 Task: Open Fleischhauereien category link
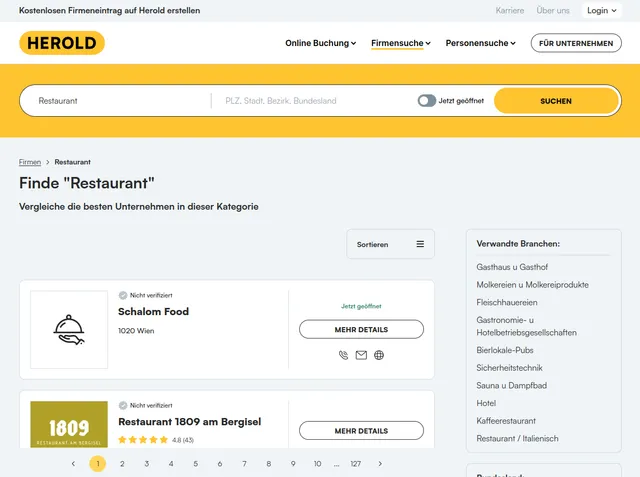click(x=507, y=302)
